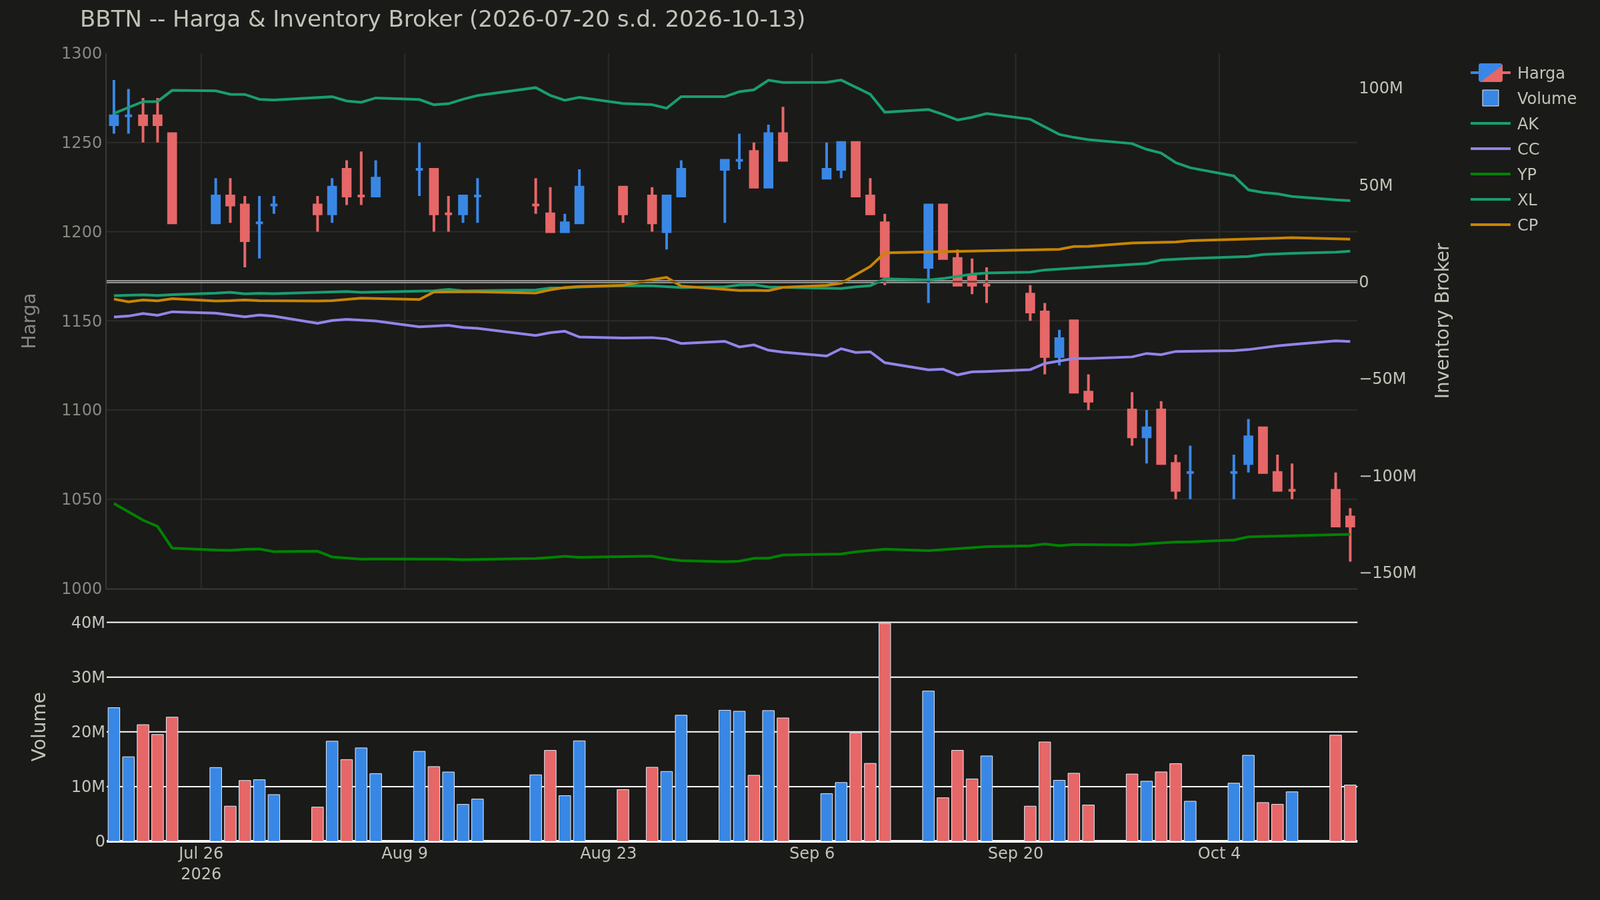Click the 1000 price axis tick
The height and width of the screenshot is (900, 1600).
(84, 589)
